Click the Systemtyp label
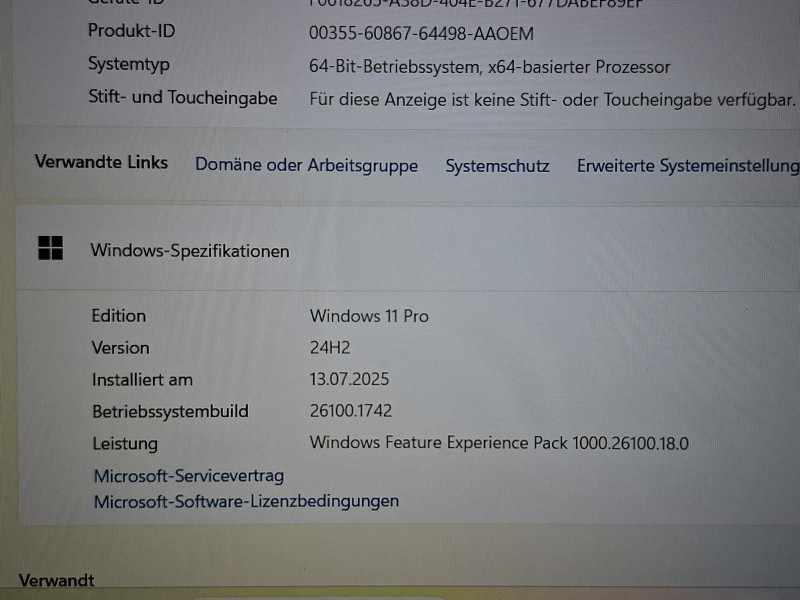Viewport: 800px width, 600px height. click(129, 64)
